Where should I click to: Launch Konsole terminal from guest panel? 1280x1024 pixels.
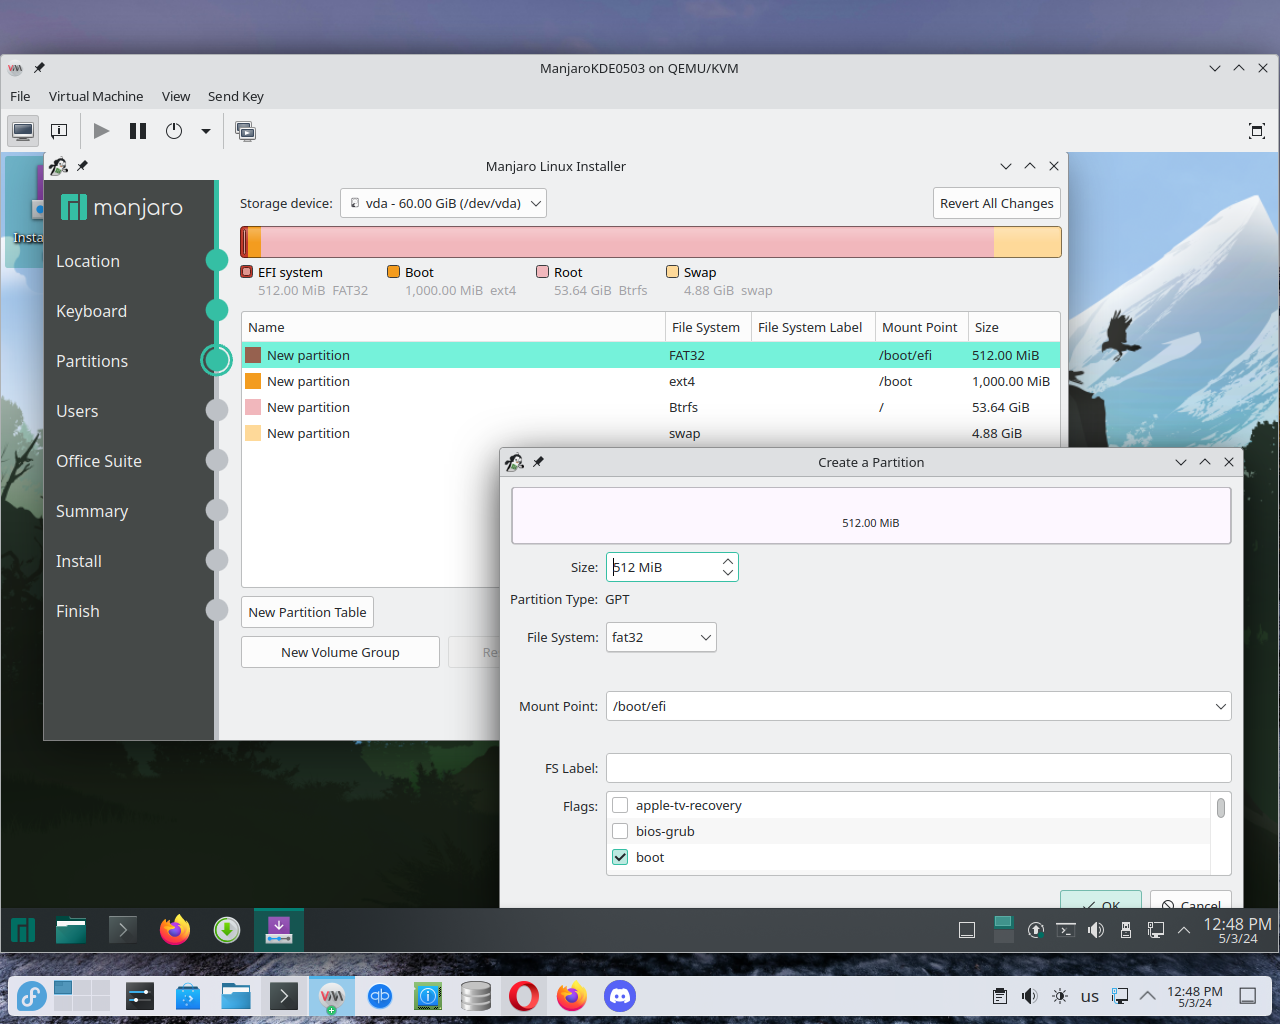(x=122, y=930)
